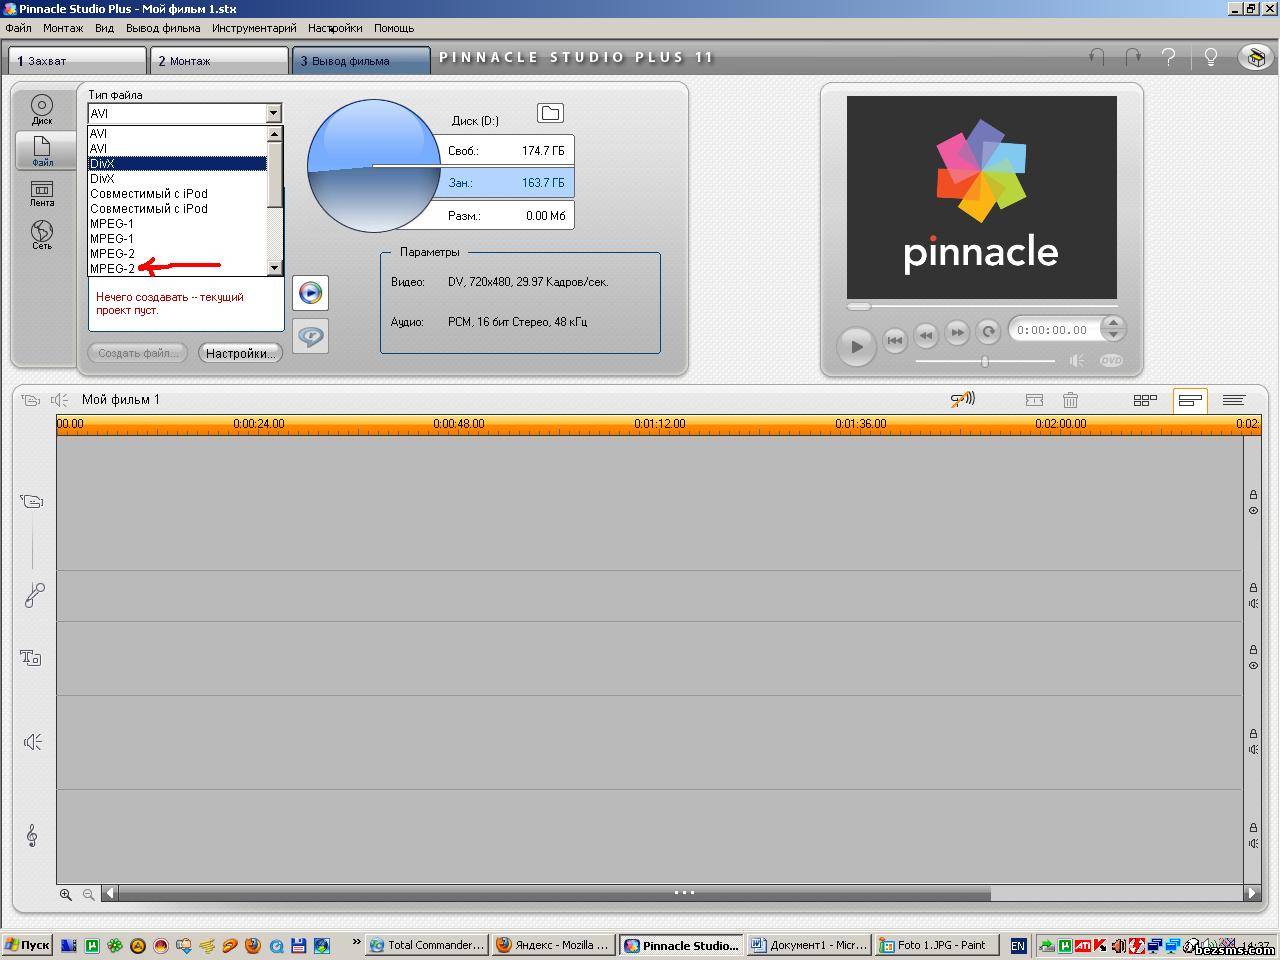Click the zoom in magnifier on timeline

click(66, 894)
